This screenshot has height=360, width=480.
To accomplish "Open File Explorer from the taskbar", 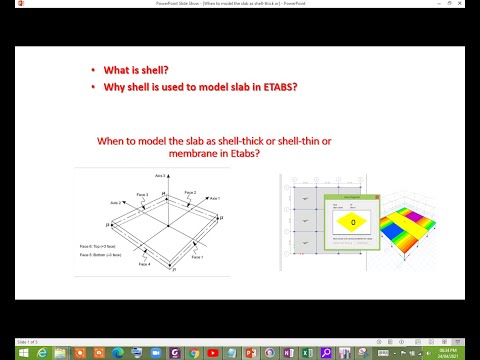I will point(60,353).
